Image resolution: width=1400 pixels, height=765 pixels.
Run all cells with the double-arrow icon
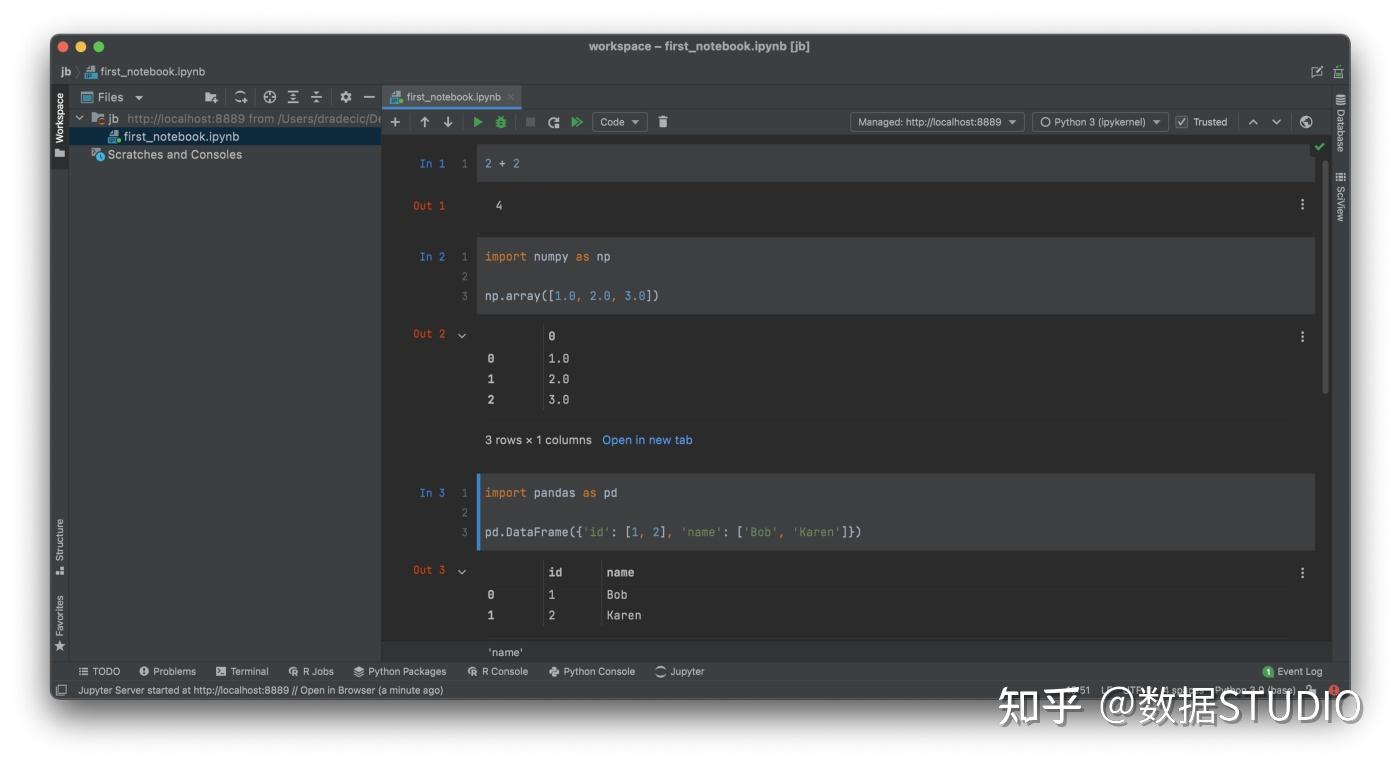pyautogui.click(x=579, y=121)
